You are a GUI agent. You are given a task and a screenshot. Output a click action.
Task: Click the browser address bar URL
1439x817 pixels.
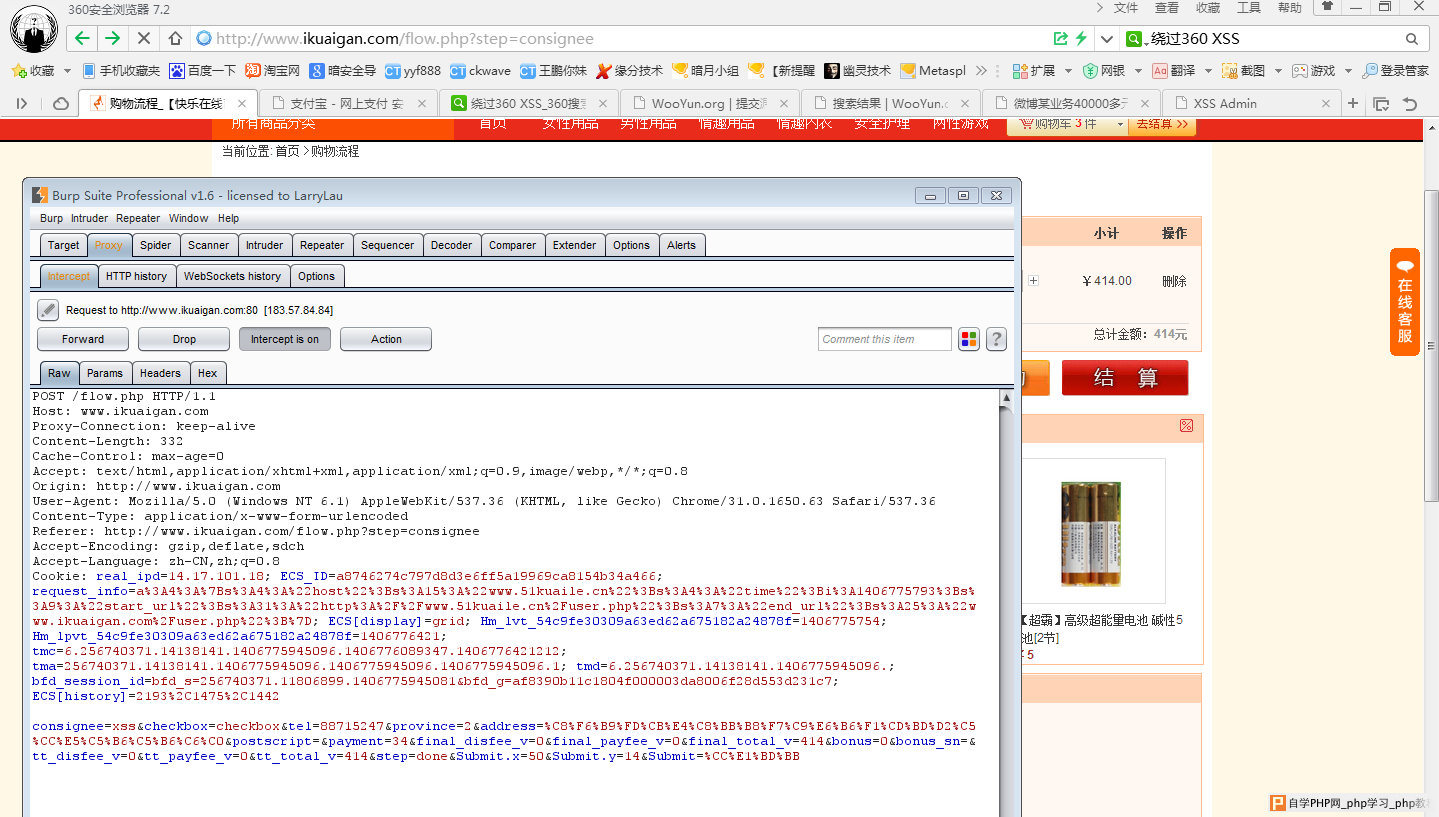[405, 39]
